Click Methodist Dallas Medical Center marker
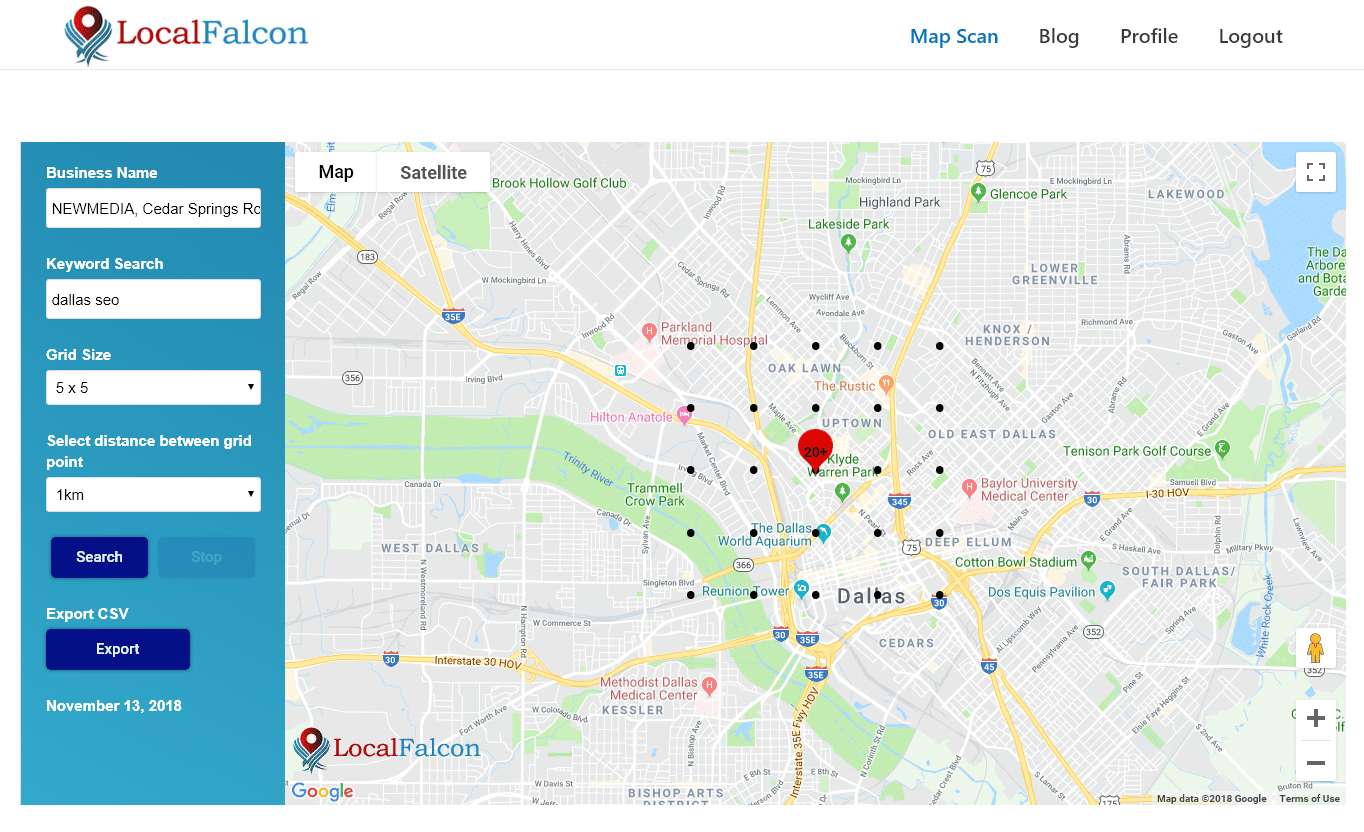 click(x=709, y=686)
